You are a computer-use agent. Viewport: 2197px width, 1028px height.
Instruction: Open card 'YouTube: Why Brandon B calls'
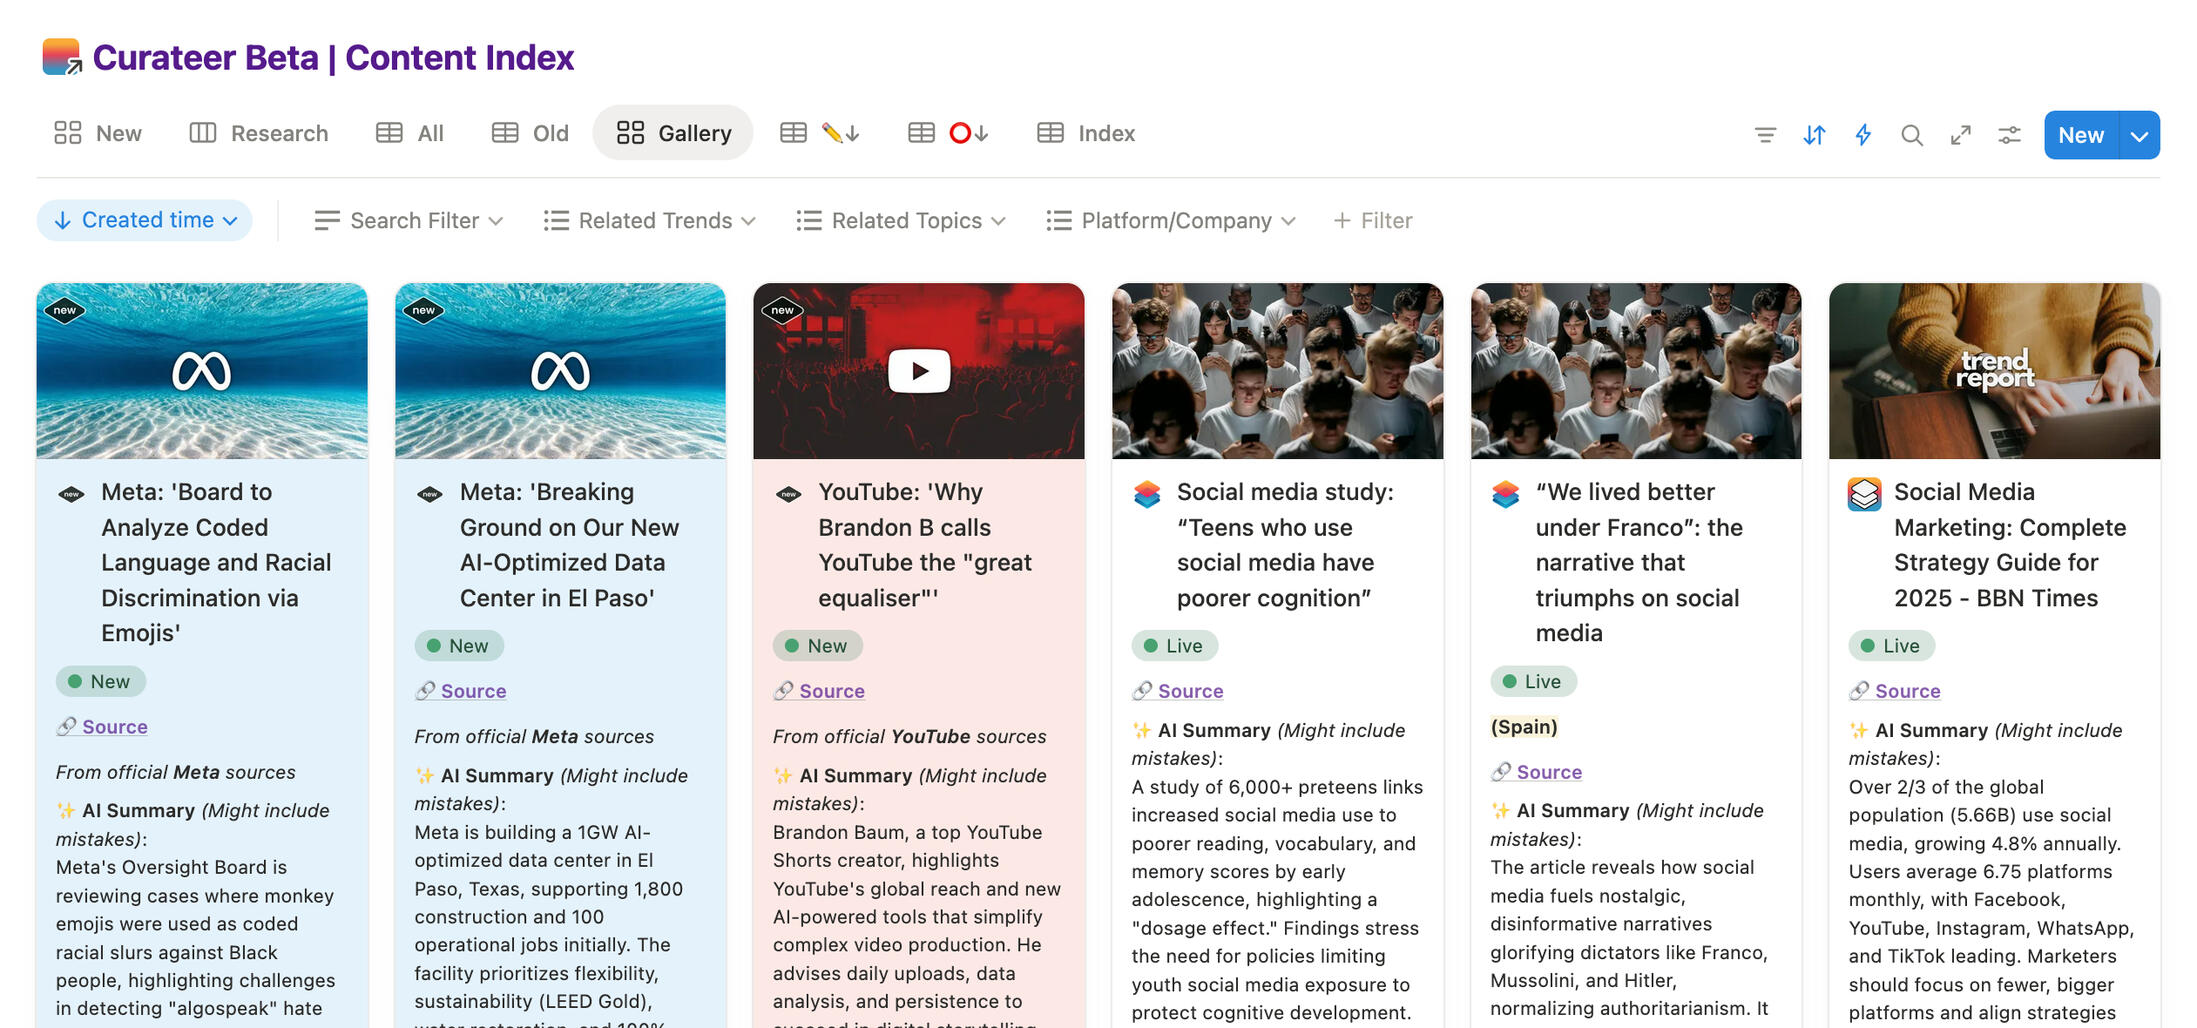pyautogui.click(x=925, y=545)
